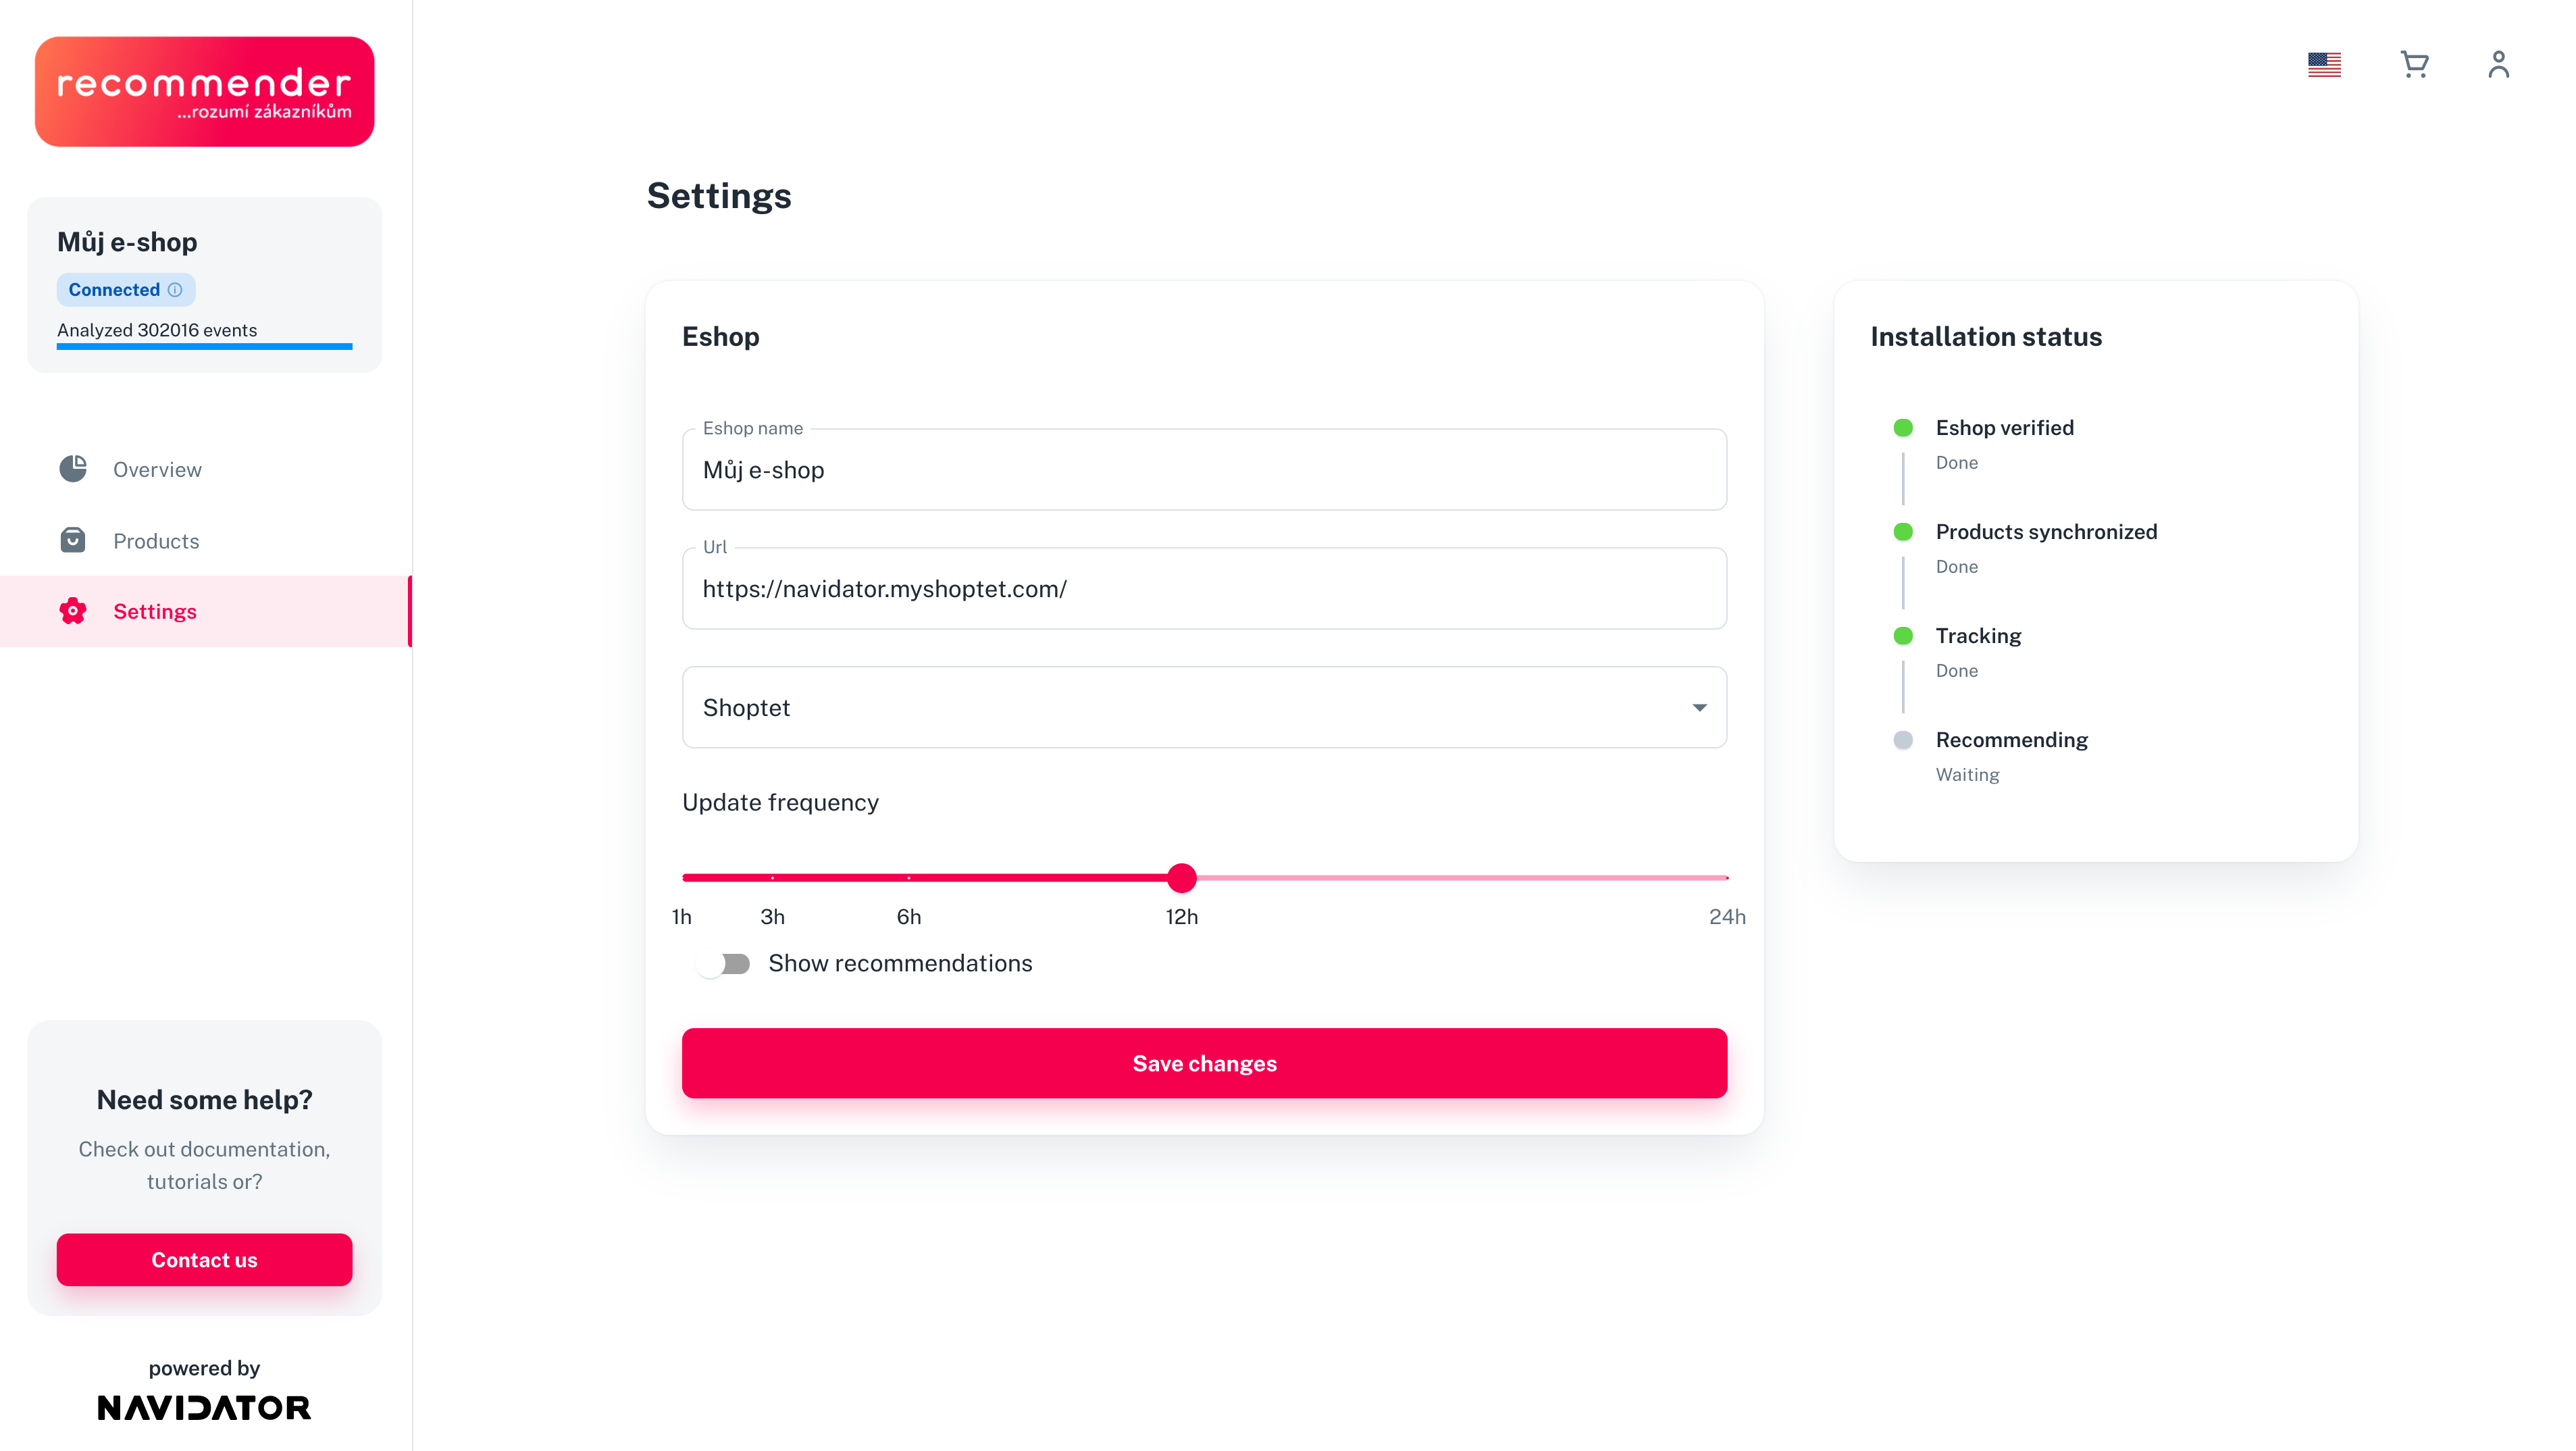
Task: Click the NAVIDATOR logo at bottom
Action: (204, 1407)
